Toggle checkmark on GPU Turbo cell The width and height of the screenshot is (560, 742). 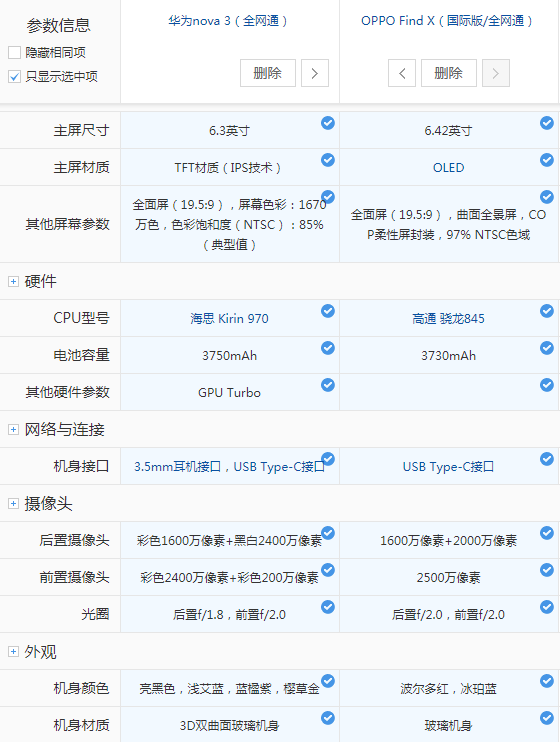click(x=328, y=385)
